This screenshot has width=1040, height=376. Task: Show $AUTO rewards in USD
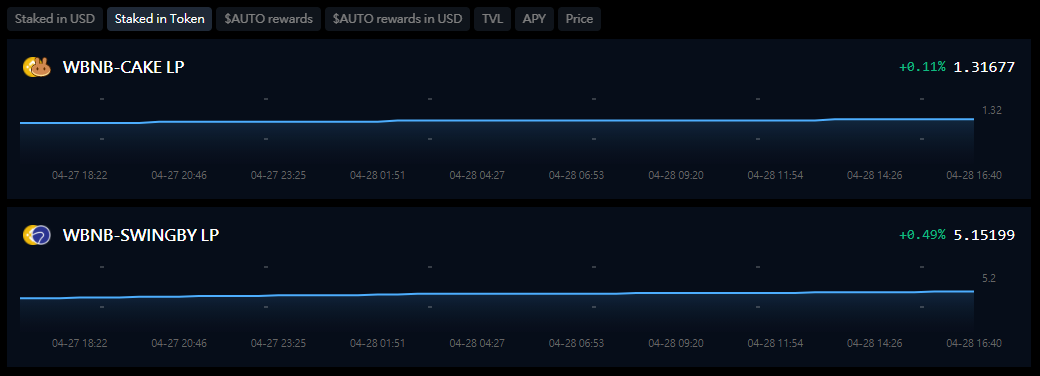(x=397, y=19)
